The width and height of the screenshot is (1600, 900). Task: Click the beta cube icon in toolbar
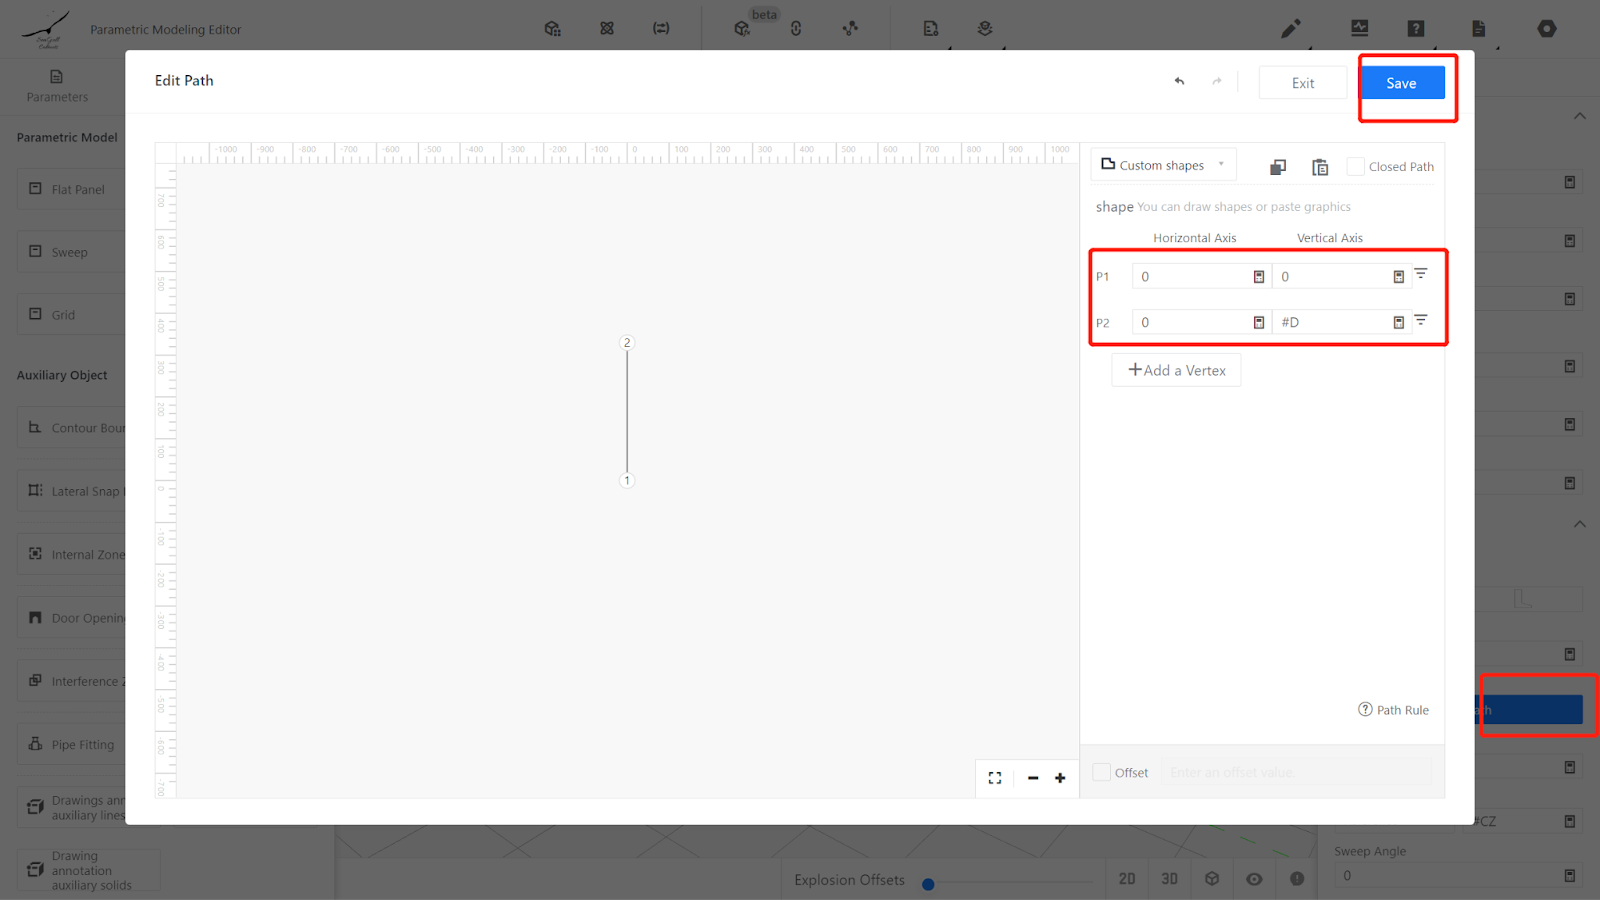[x=742, y=29]
